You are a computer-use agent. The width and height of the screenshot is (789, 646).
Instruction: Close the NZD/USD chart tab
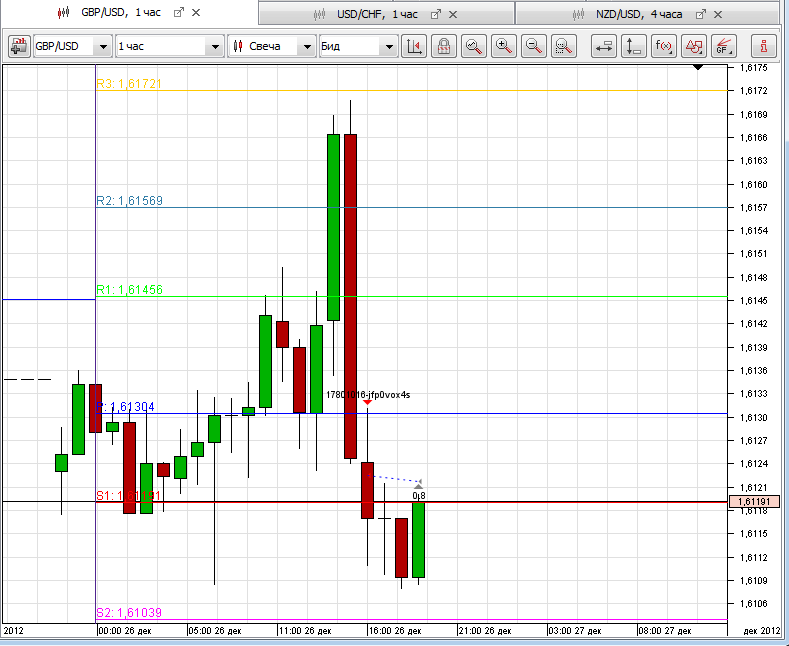coord(718,15)
